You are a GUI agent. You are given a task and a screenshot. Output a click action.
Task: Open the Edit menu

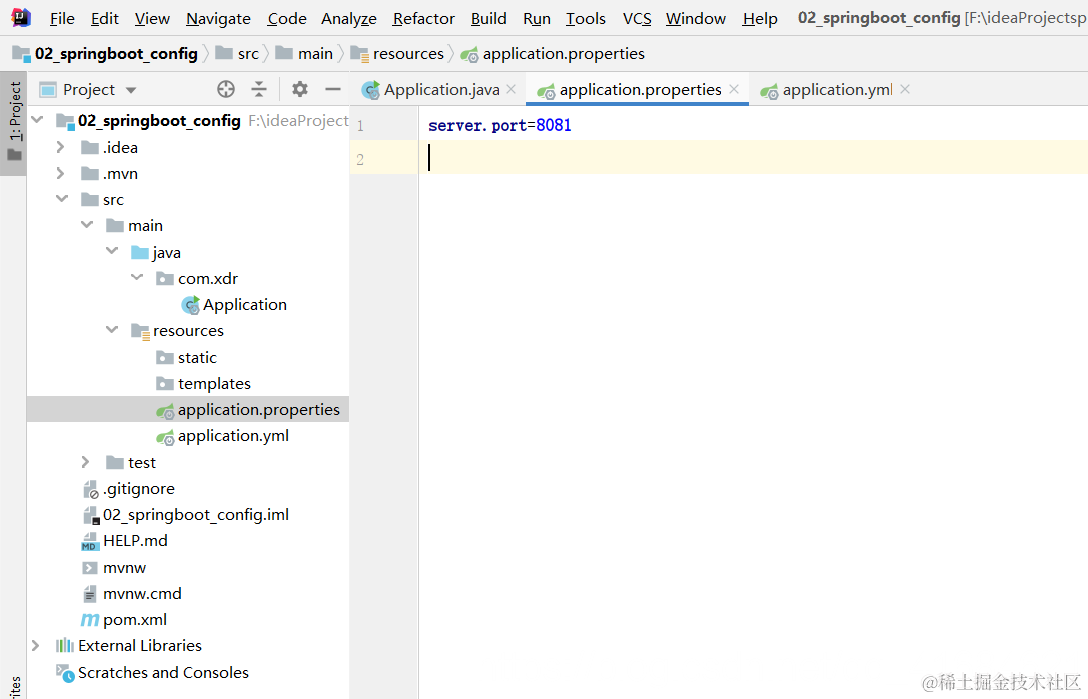coord(105,18)
